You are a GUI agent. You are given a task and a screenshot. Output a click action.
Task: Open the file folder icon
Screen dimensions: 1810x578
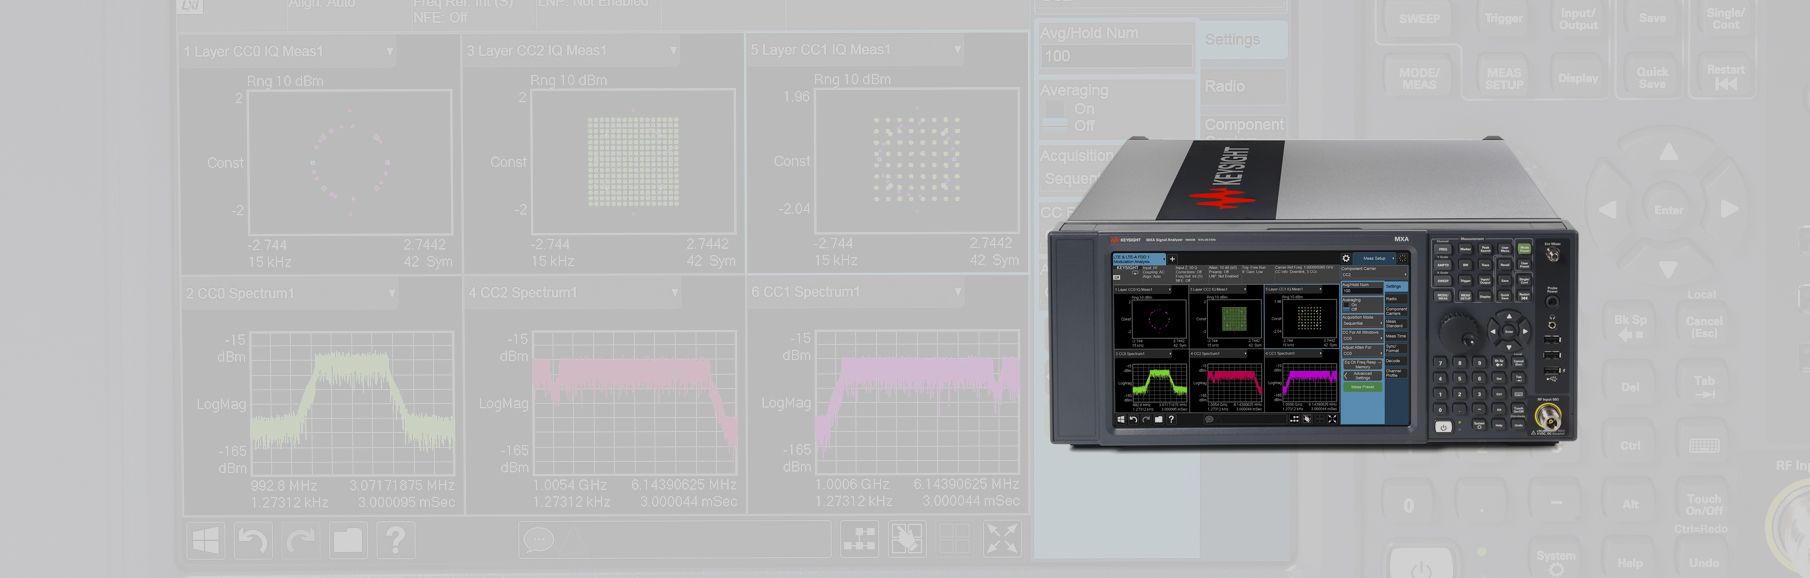point(348,541)
